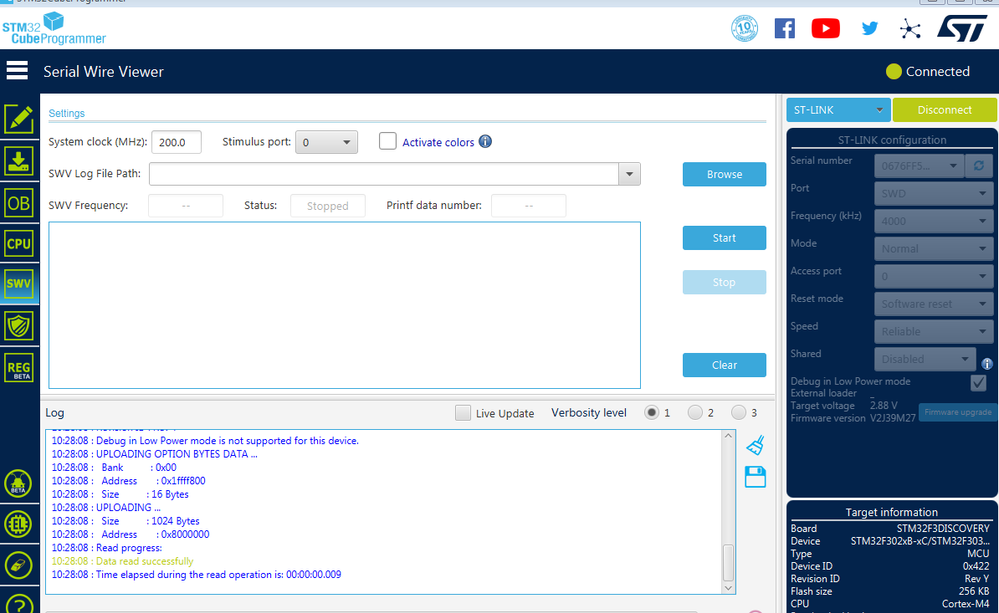Click the Start button
This screenshot has height=613, width=999.
(x=724, y=238)
